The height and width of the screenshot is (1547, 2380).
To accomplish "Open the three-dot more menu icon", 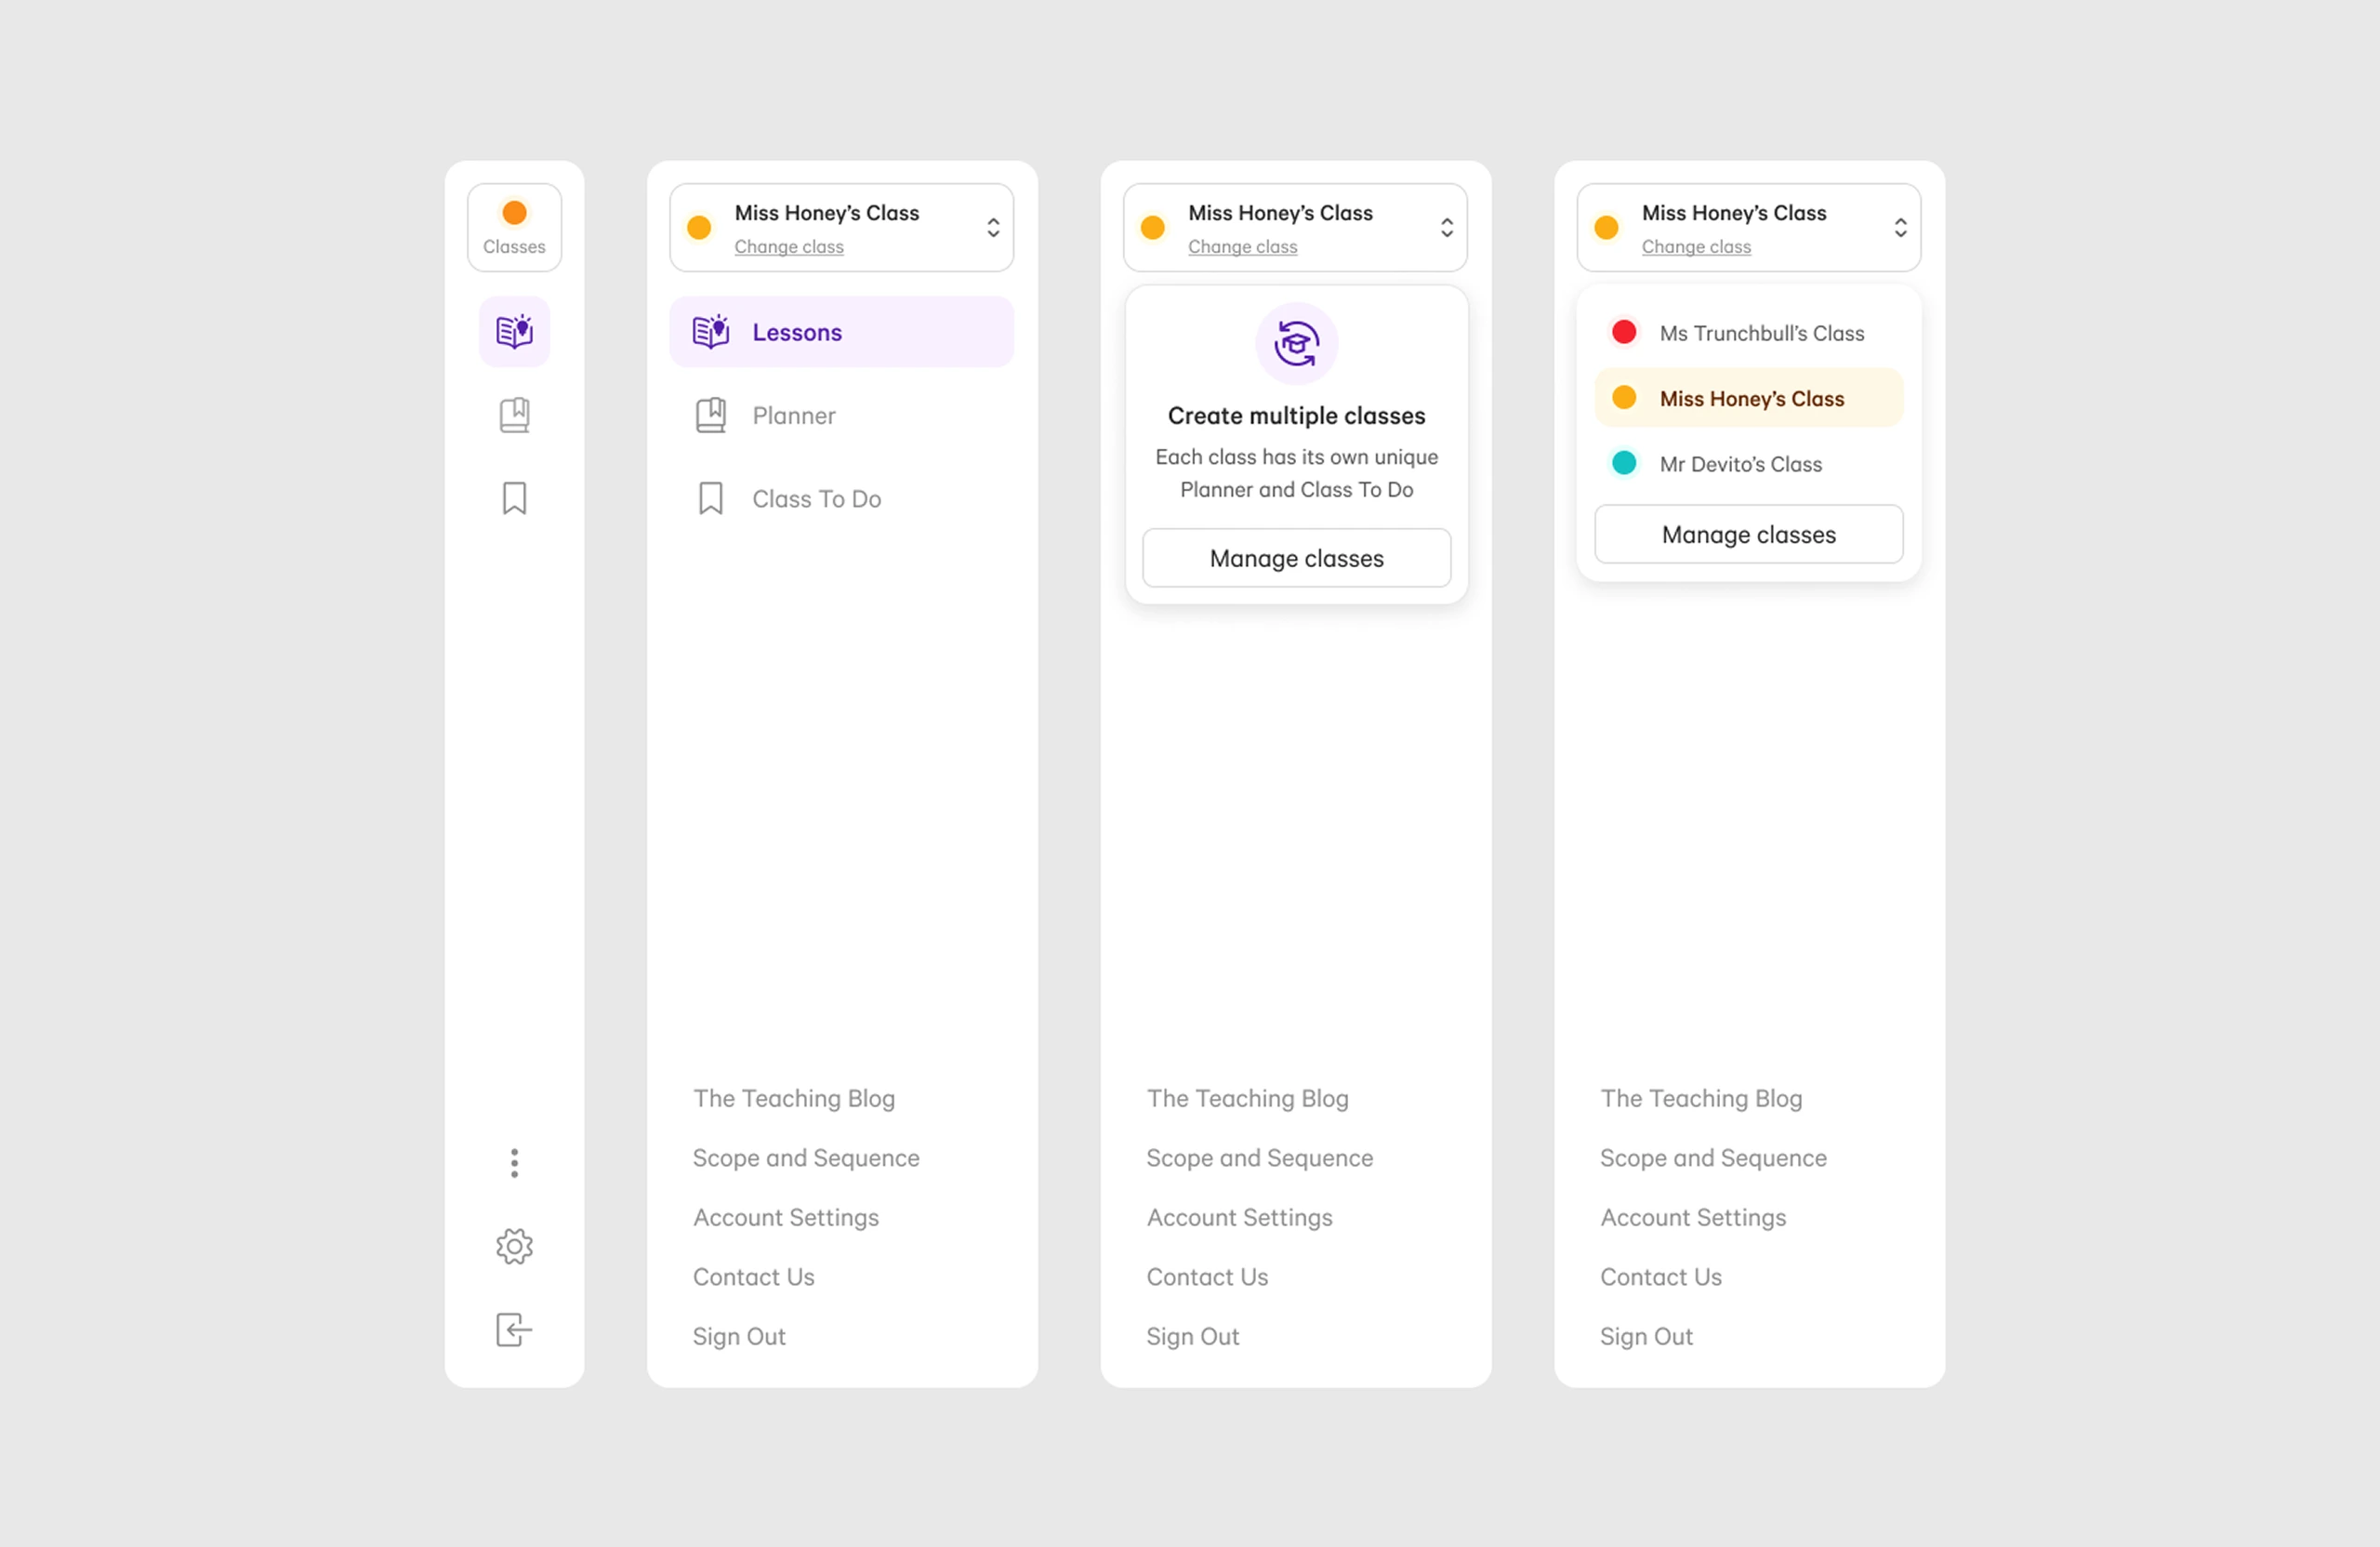I will pos(514,1162).
